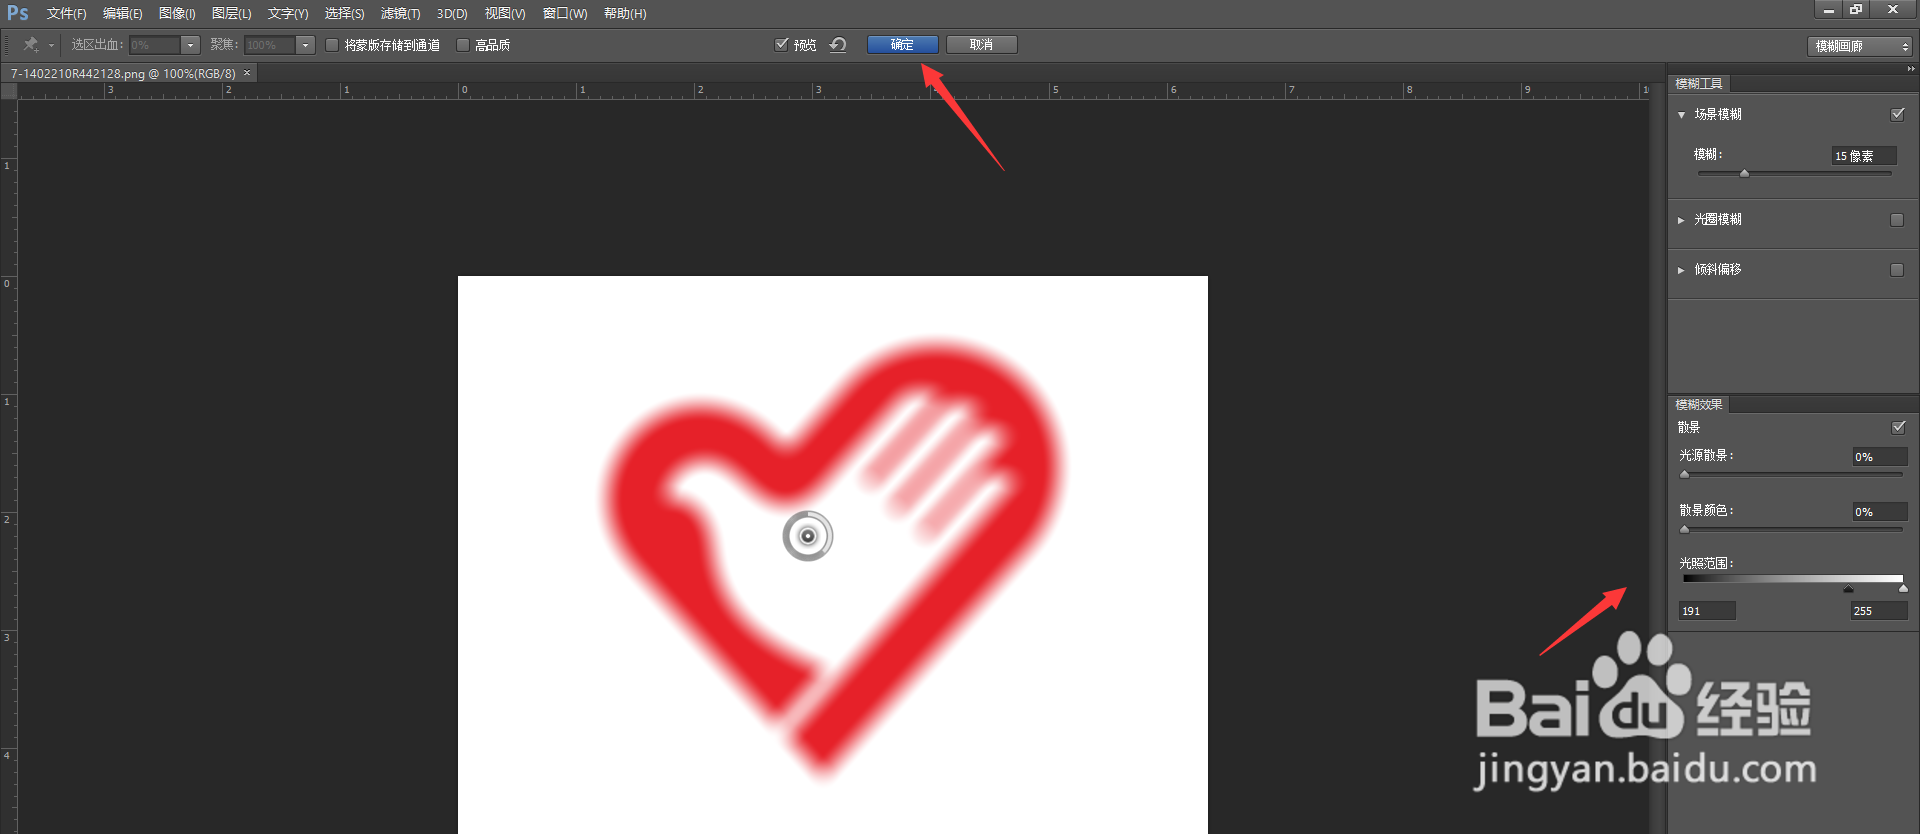Toggle the 散景 checkbox
This screenshot has width=1920, height=834.
[x=1899, y=427]
